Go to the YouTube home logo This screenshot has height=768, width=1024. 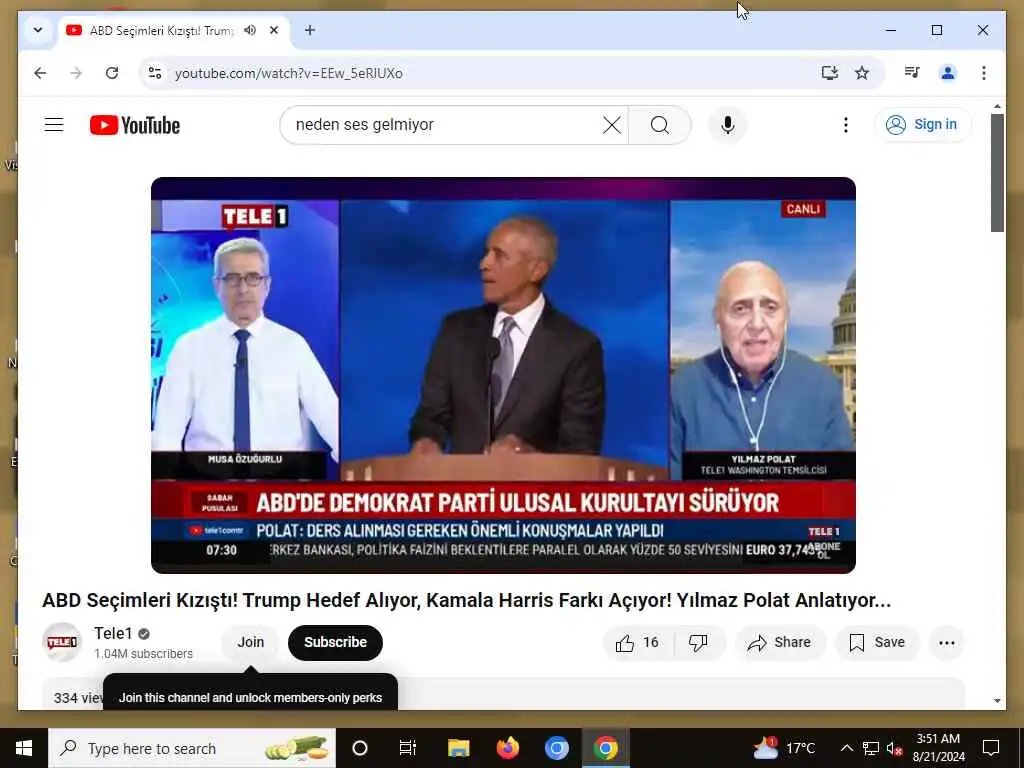(135, 125)
